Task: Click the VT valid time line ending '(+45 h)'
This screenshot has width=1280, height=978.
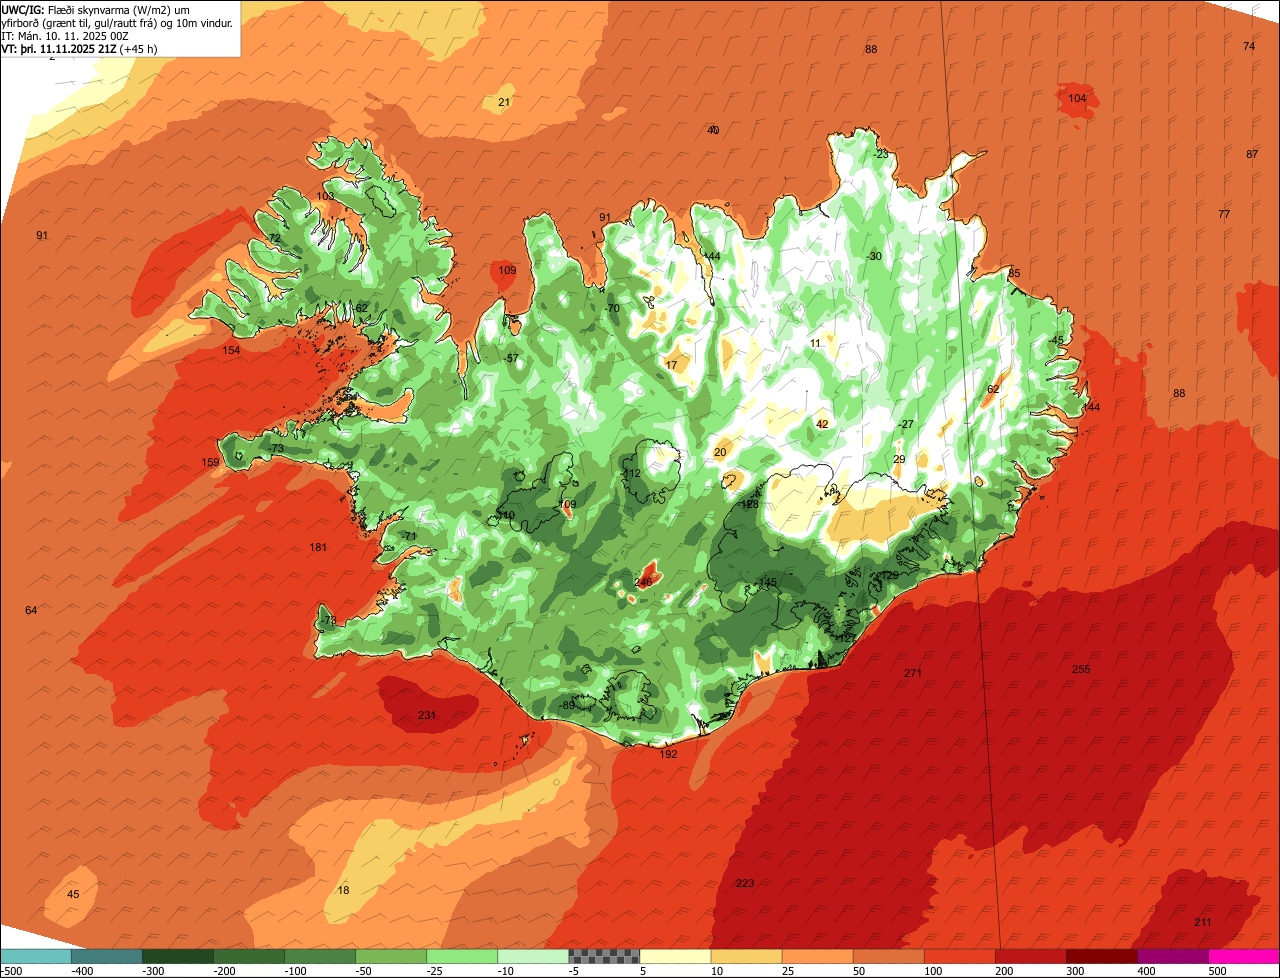Action: click(x=78, y=48)
